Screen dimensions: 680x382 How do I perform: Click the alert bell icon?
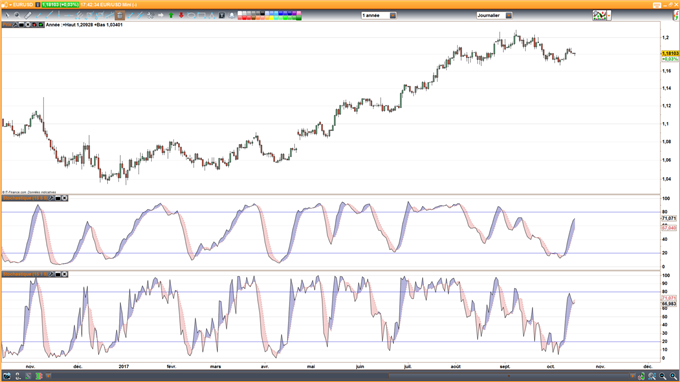[232, 15]
